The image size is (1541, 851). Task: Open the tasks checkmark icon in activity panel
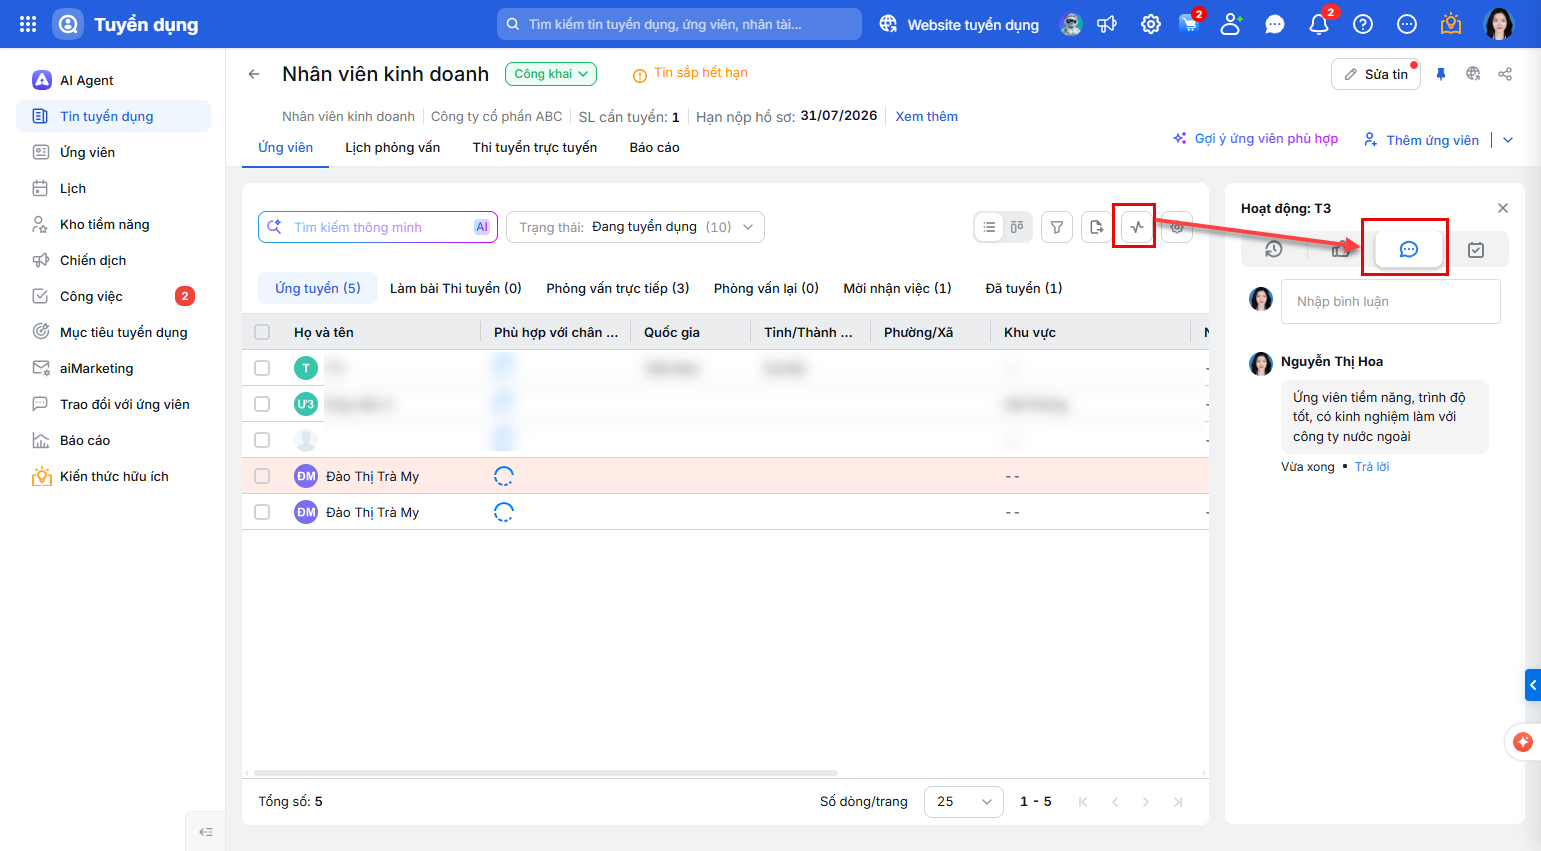click(1476, 250)
